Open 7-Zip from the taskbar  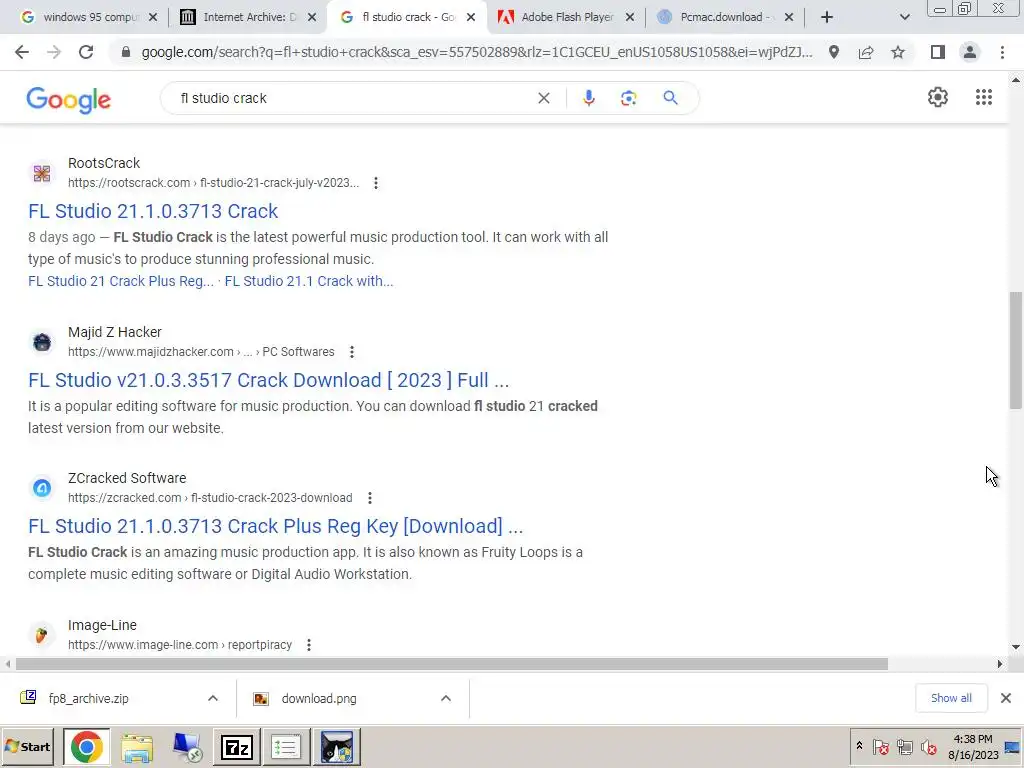[236, 746]
